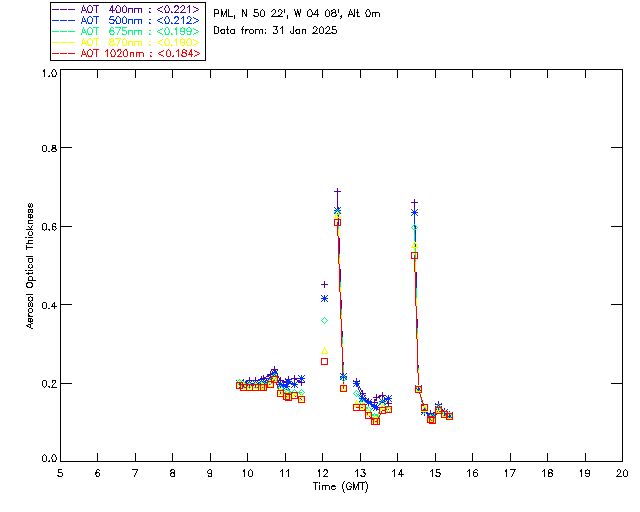
Task: Click the x-axis tick label 12
Action: pyautogui.click(x=322, y=473)
